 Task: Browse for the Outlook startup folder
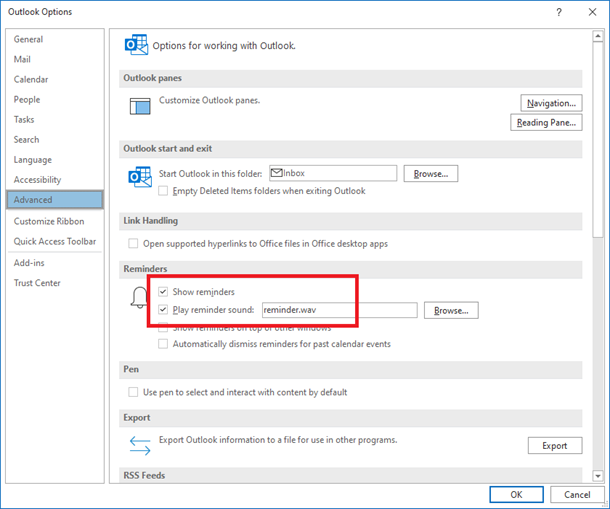click(431, 174)
